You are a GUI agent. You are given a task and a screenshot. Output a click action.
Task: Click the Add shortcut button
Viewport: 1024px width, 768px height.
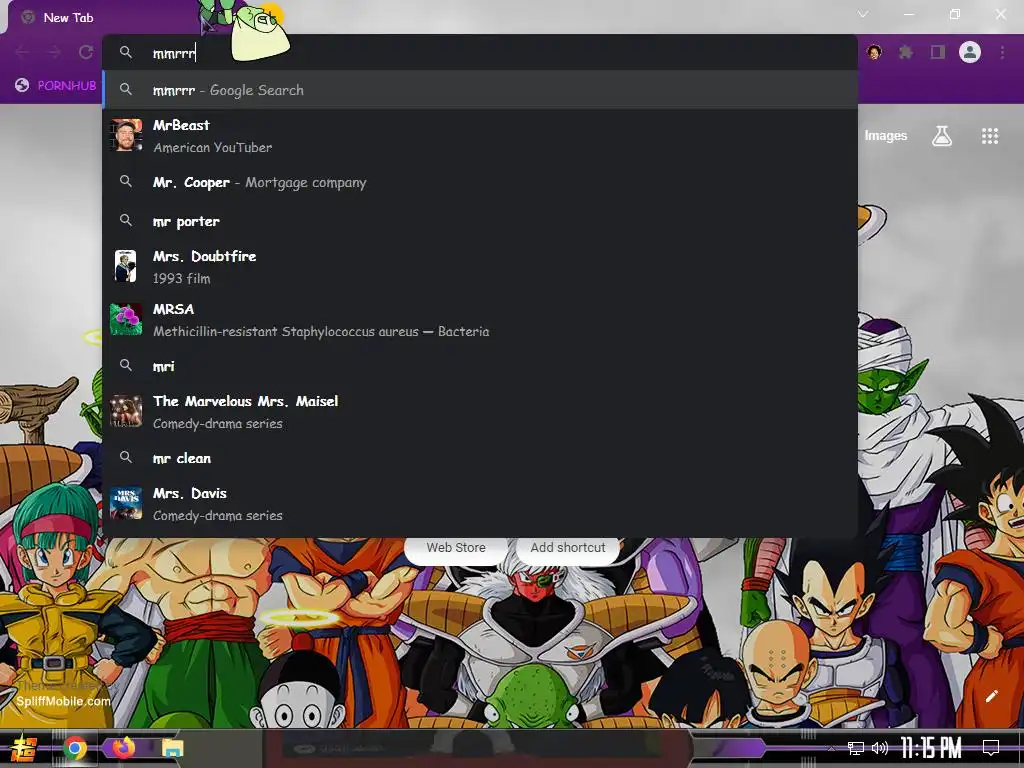[x=568, y=548]
